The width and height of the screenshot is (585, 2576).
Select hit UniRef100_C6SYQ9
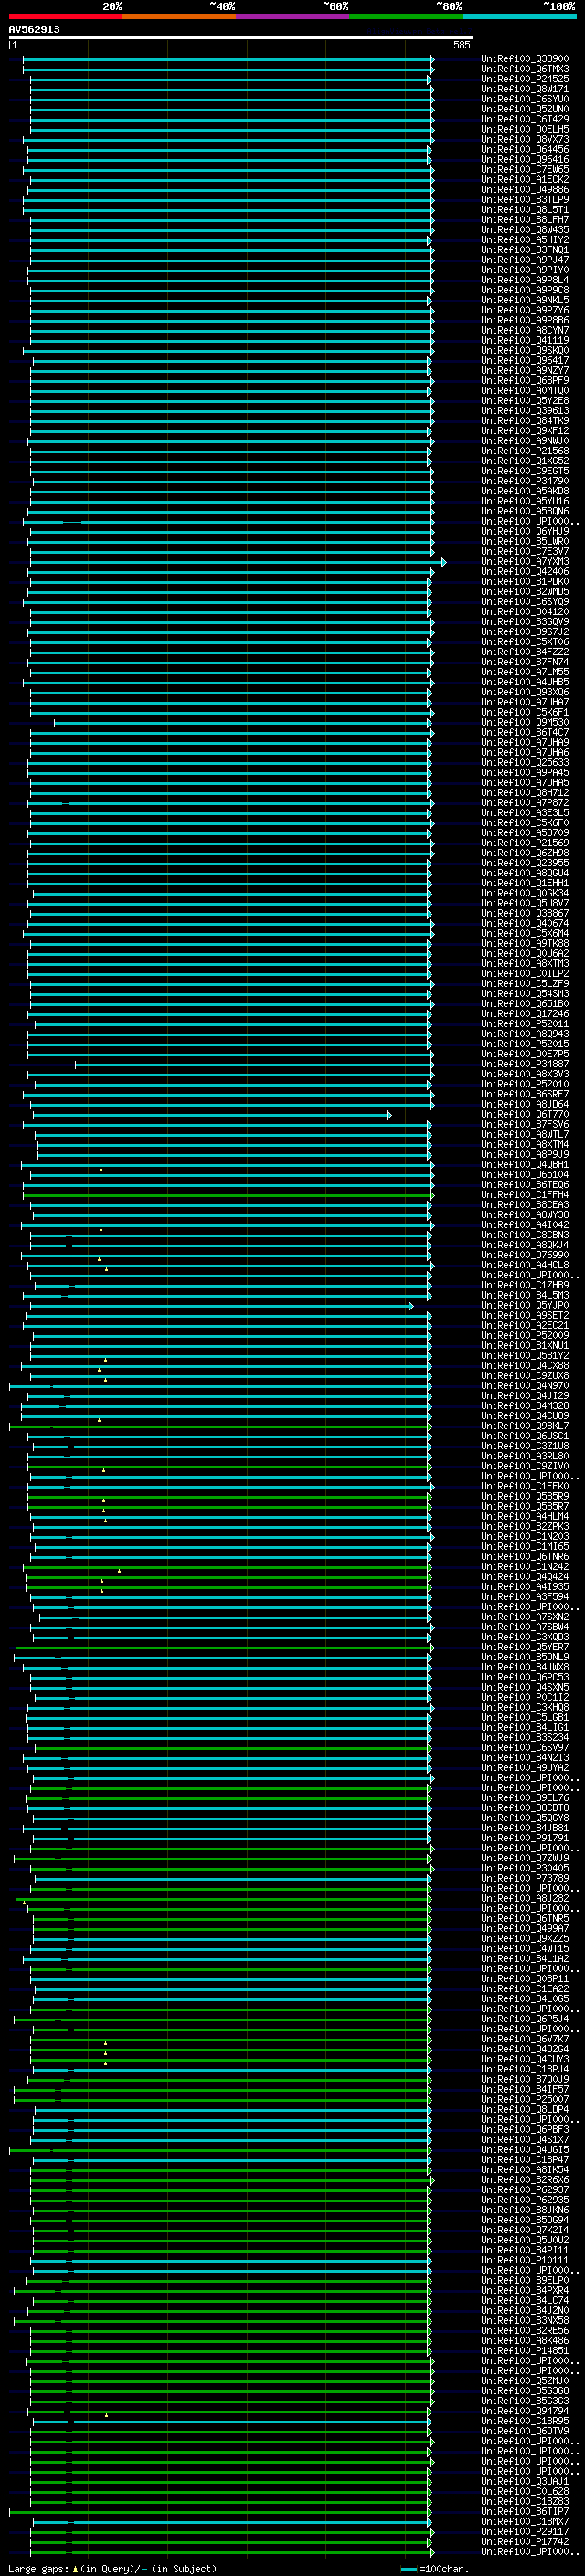tap(525, 602)
